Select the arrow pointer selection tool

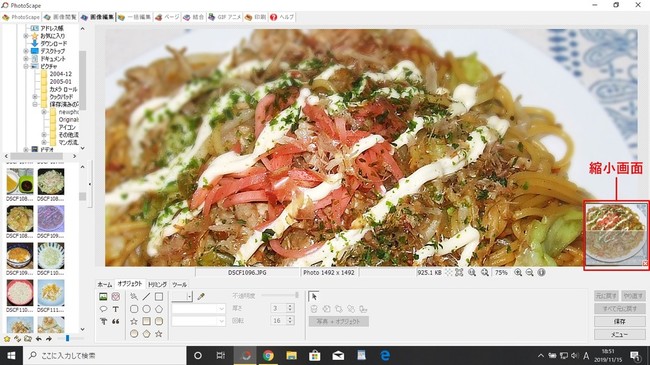[x=314, y=297]
